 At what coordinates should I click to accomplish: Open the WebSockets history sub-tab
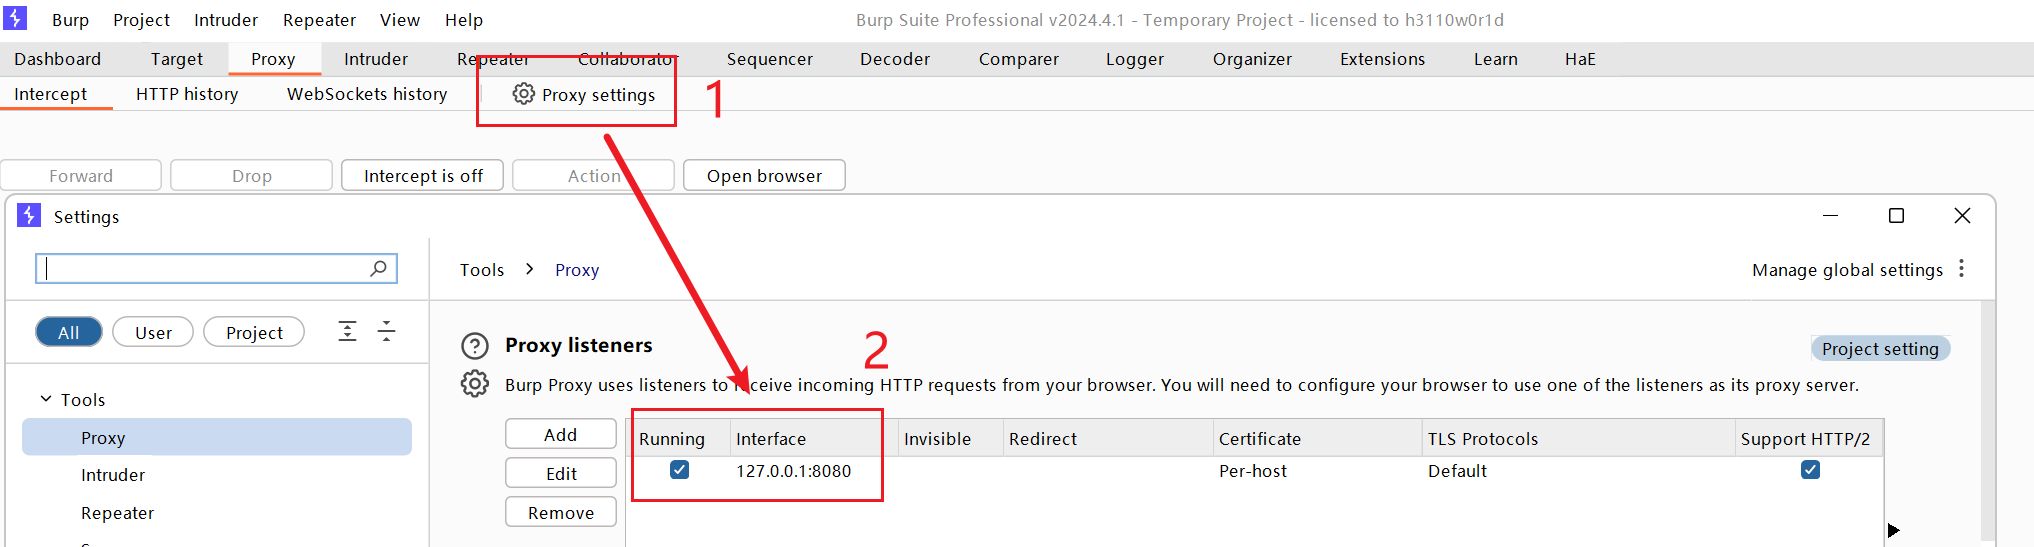coord(367,94)
